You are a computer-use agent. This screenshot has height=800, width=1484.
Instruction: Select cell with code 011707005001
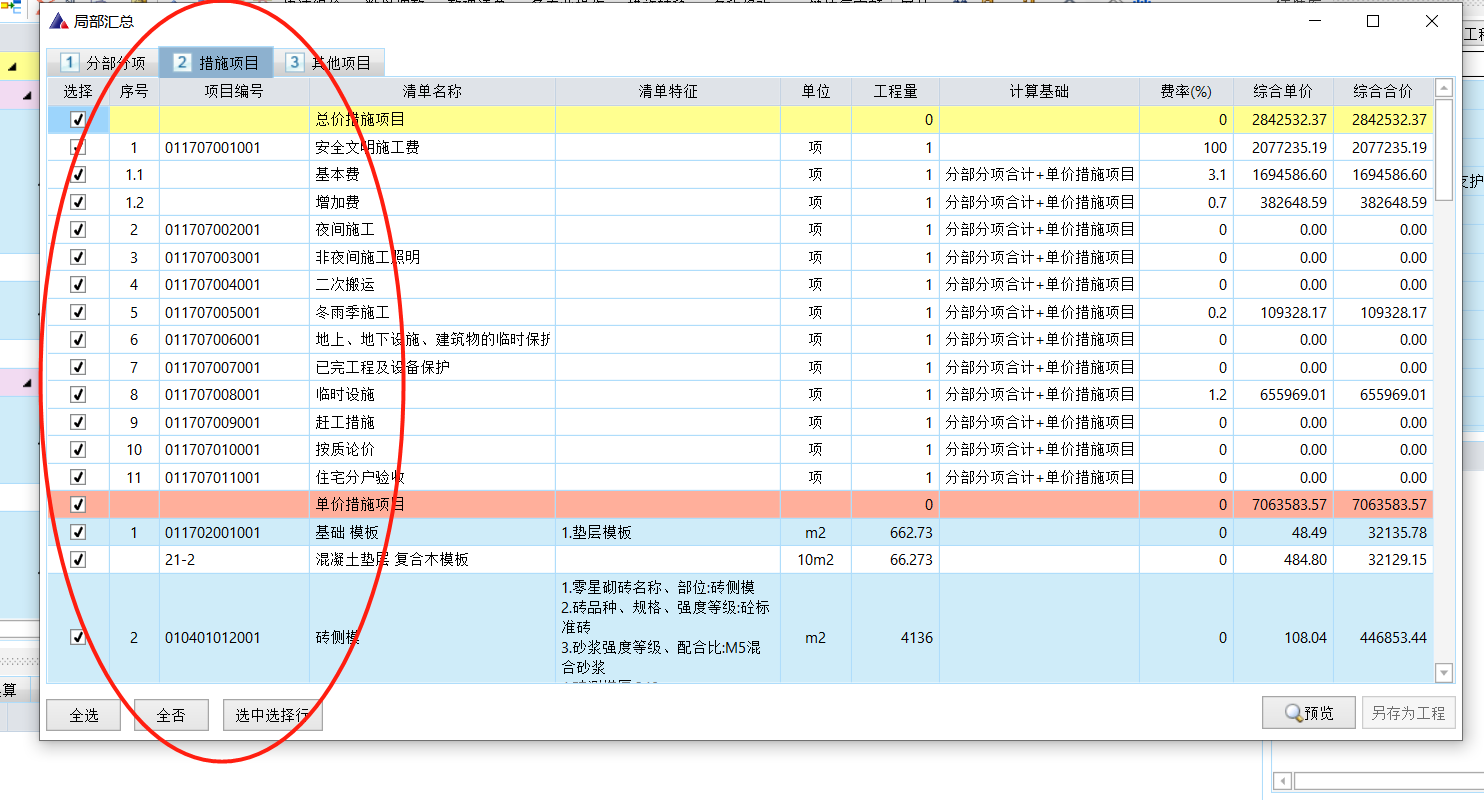point(234,312)
